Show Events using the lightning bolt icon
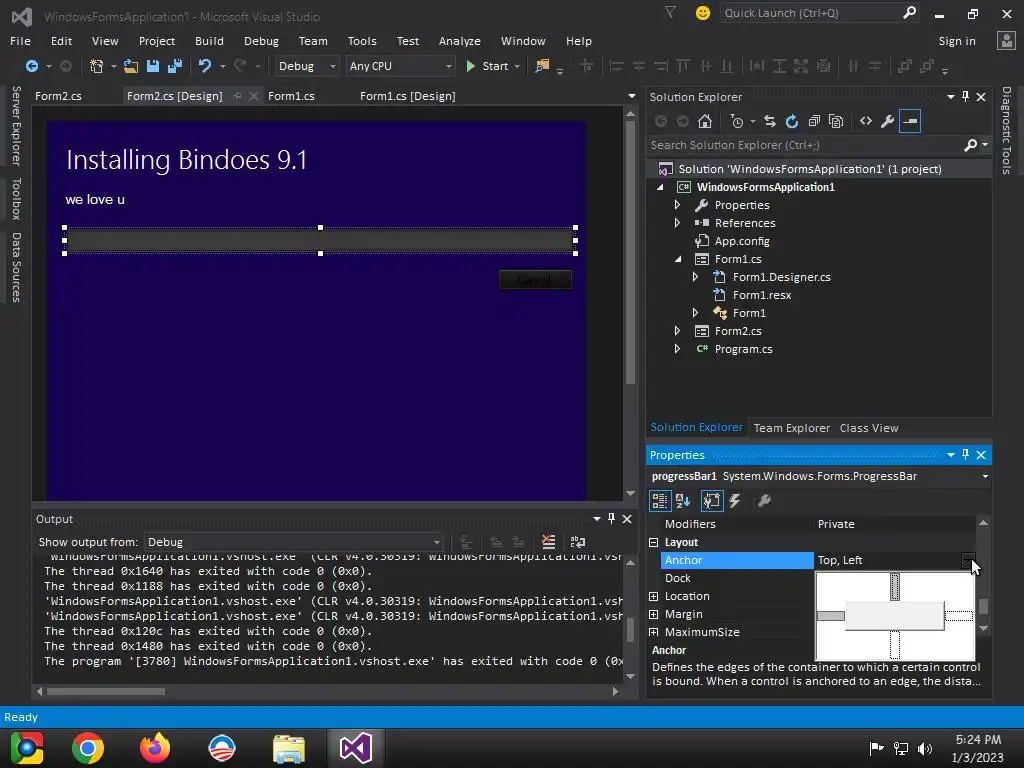The width and height of the screenshot is (1024, 768). (735, 501)
